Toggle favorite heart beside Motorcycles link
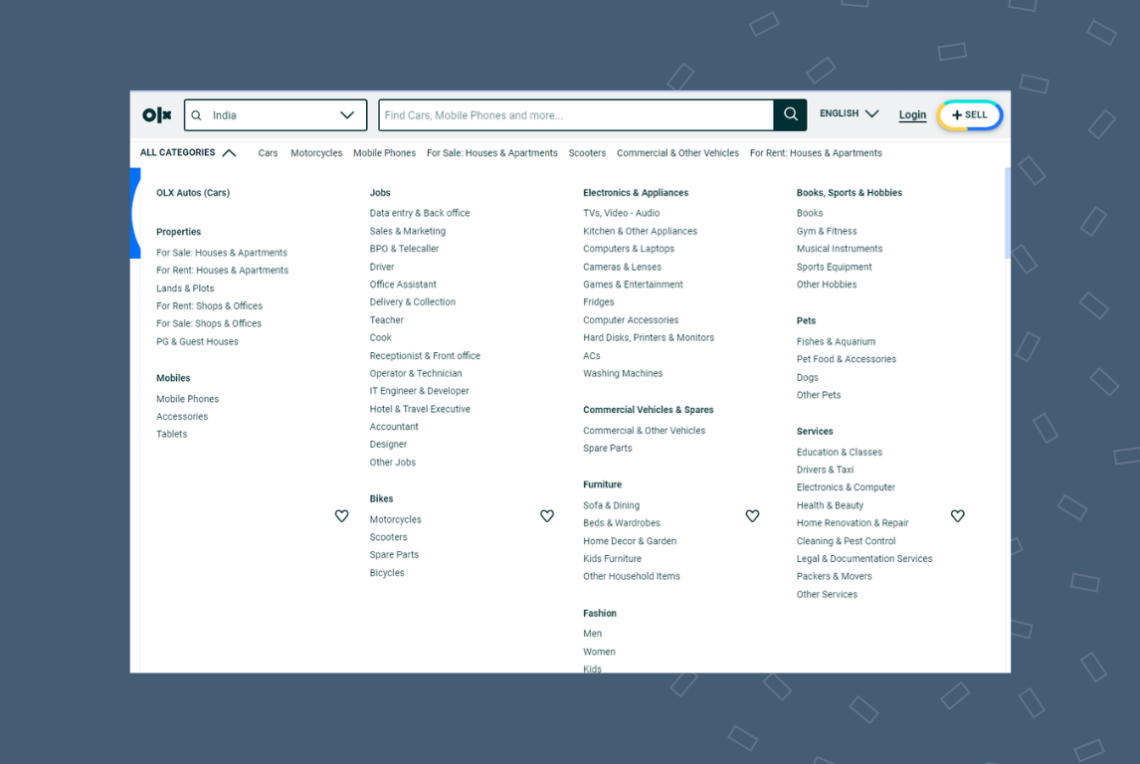Viewport: 1140px width, 764px height. 547,516
